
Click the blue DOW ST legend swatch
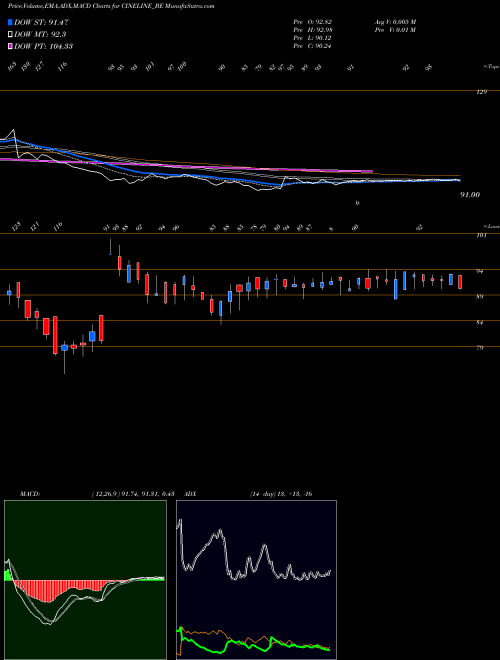pos(10,22)
